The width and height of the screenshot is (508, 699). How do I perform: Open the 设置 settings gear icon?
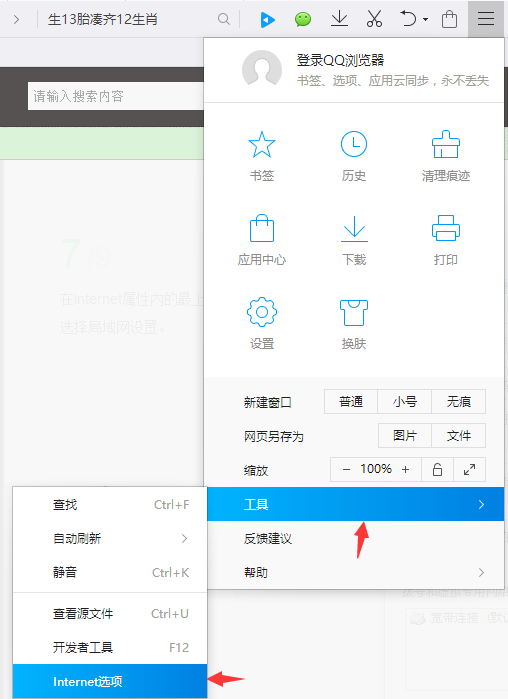[x=262, y=312]
